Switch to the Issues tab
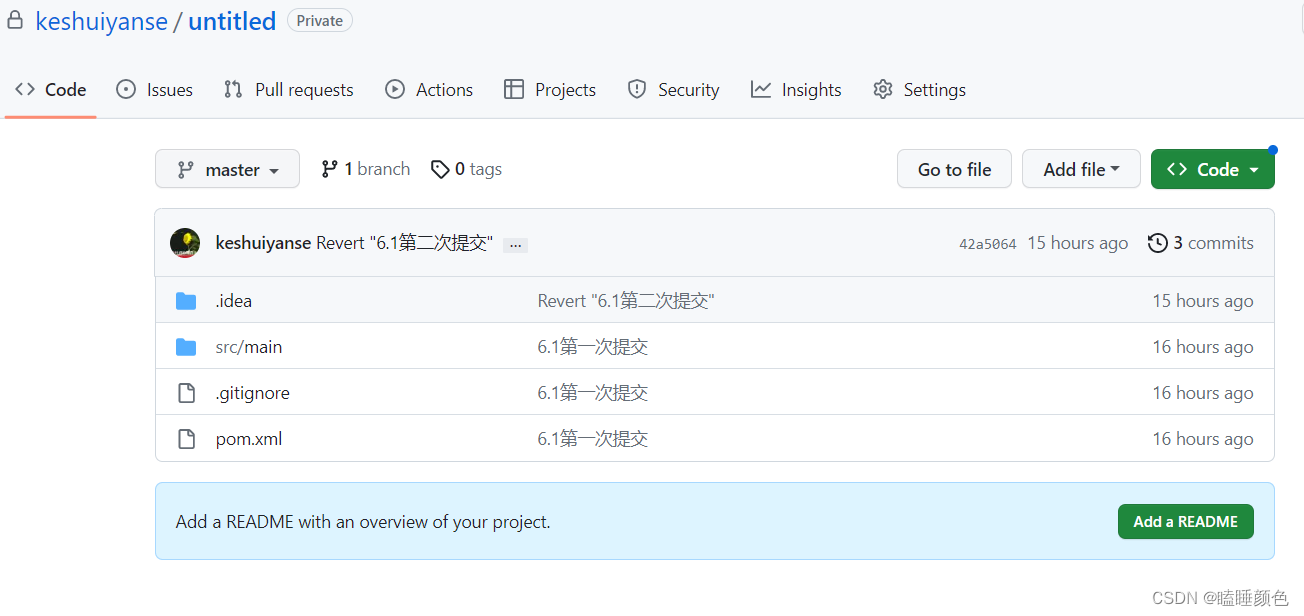The image size is (1304, 616). pyautogui.click(x=155, y=90)
